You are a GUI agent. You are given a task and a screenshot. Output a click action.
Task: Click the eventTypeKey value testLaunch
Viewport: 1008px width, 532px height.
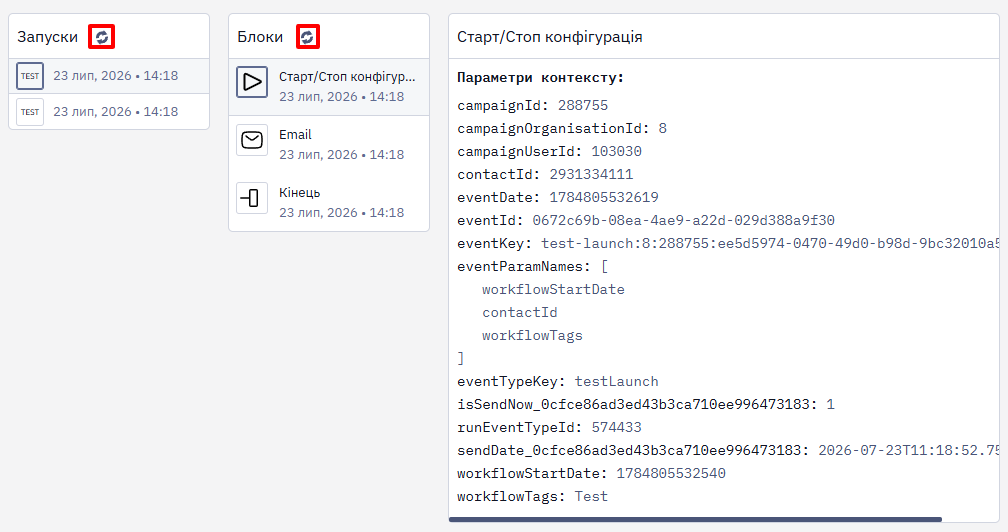(x=616, y=382)
